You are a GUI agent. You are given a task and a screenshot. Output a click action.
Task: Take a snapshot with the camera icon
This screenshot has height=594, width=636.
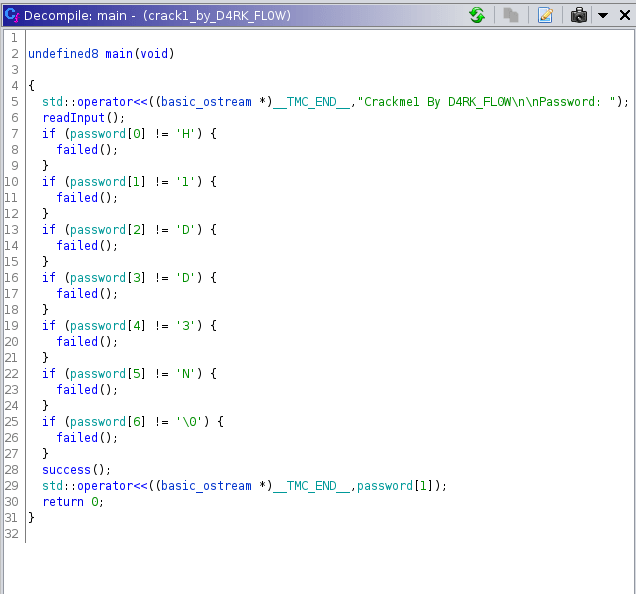click(578, 15)
